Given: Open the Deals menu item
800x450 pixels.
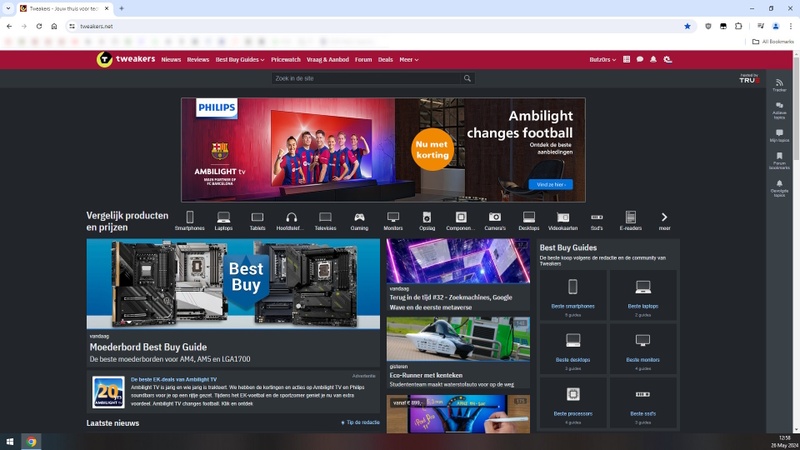Looking at the screenshot, I should [x=385, y=60].
